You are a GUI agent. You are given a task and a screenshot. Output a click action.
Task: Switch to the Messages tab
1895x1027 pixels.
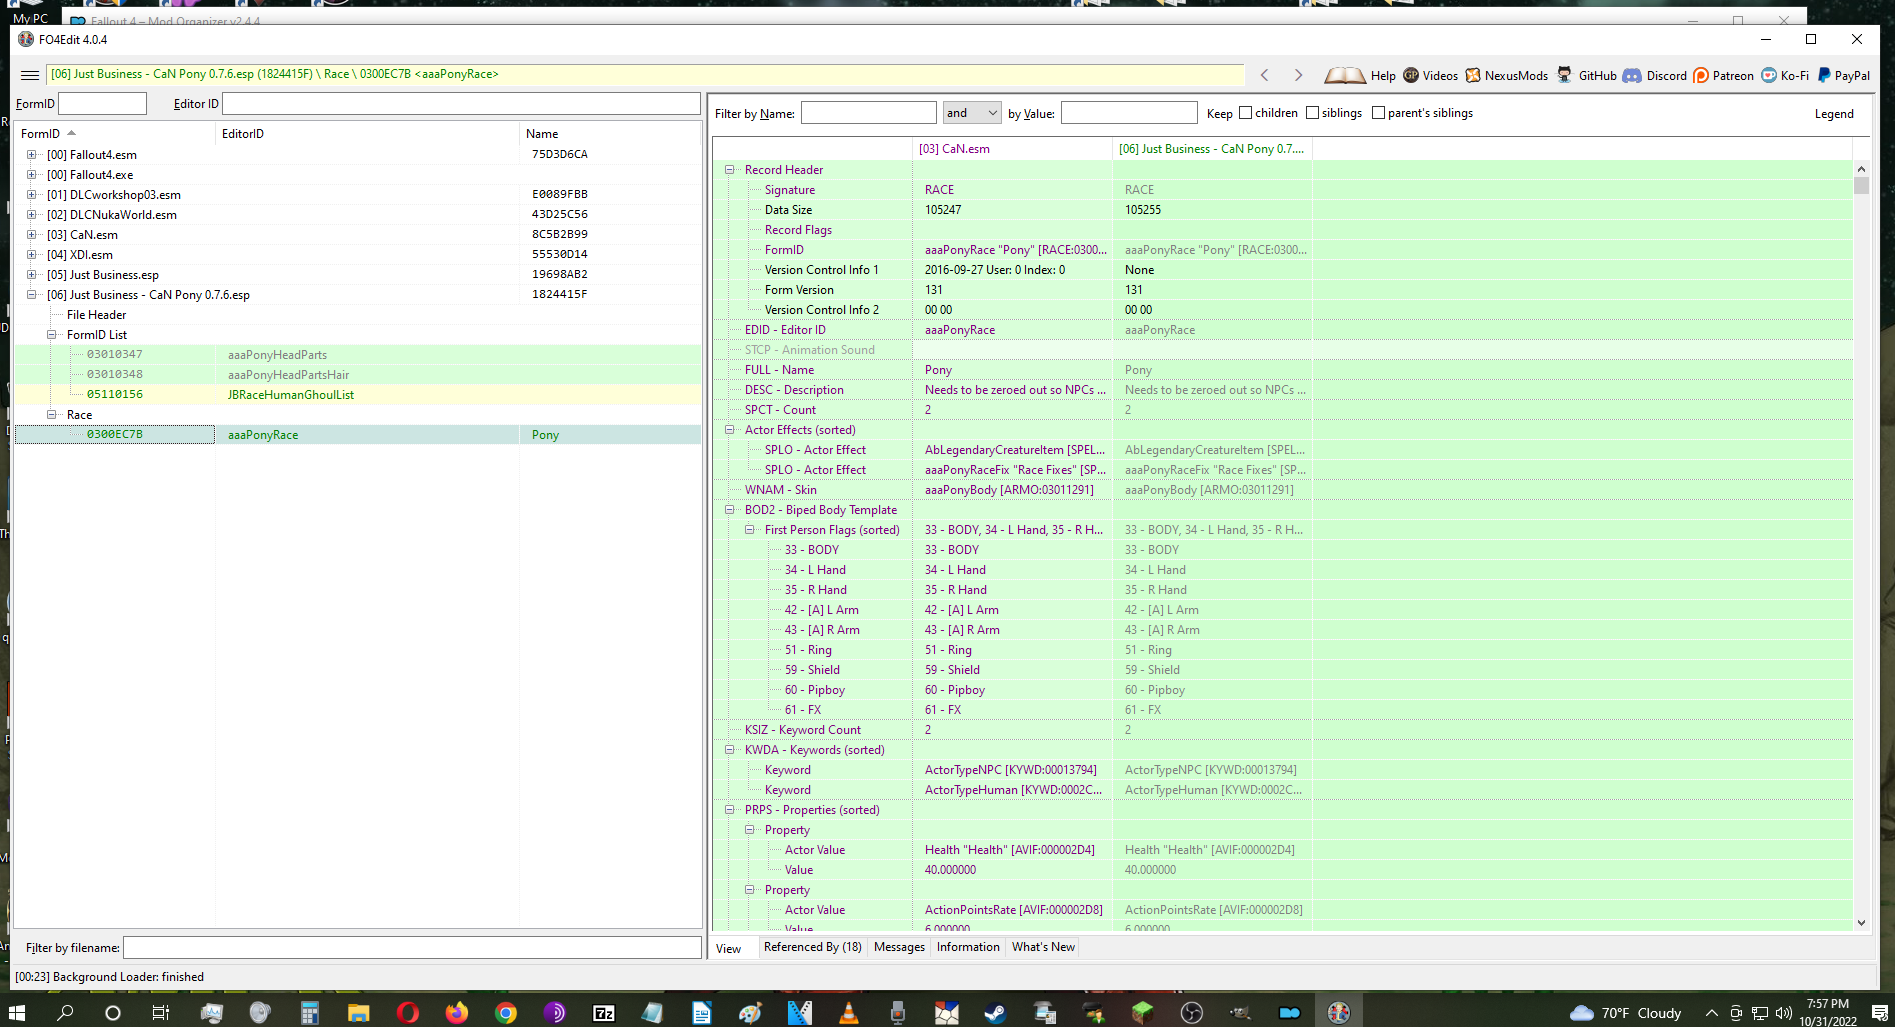click(x=899, y=947)
